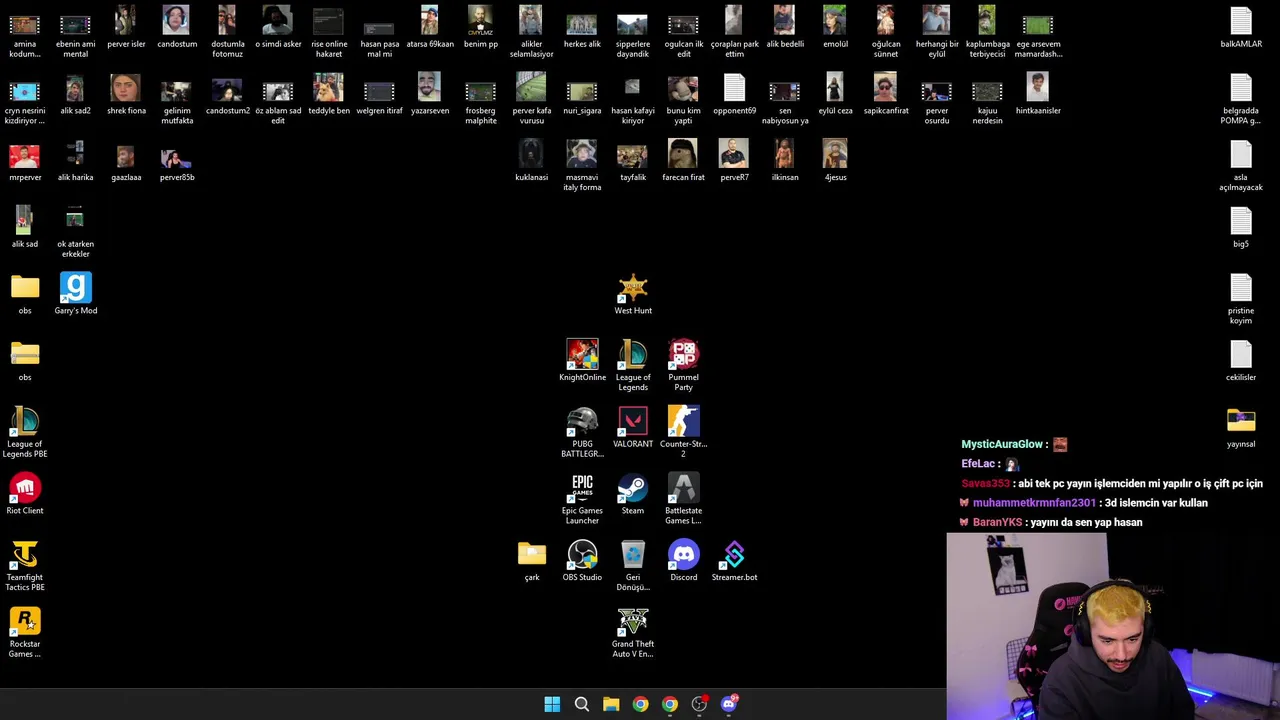Select the sapikcanfirat image file

click(x=886, y=95)
